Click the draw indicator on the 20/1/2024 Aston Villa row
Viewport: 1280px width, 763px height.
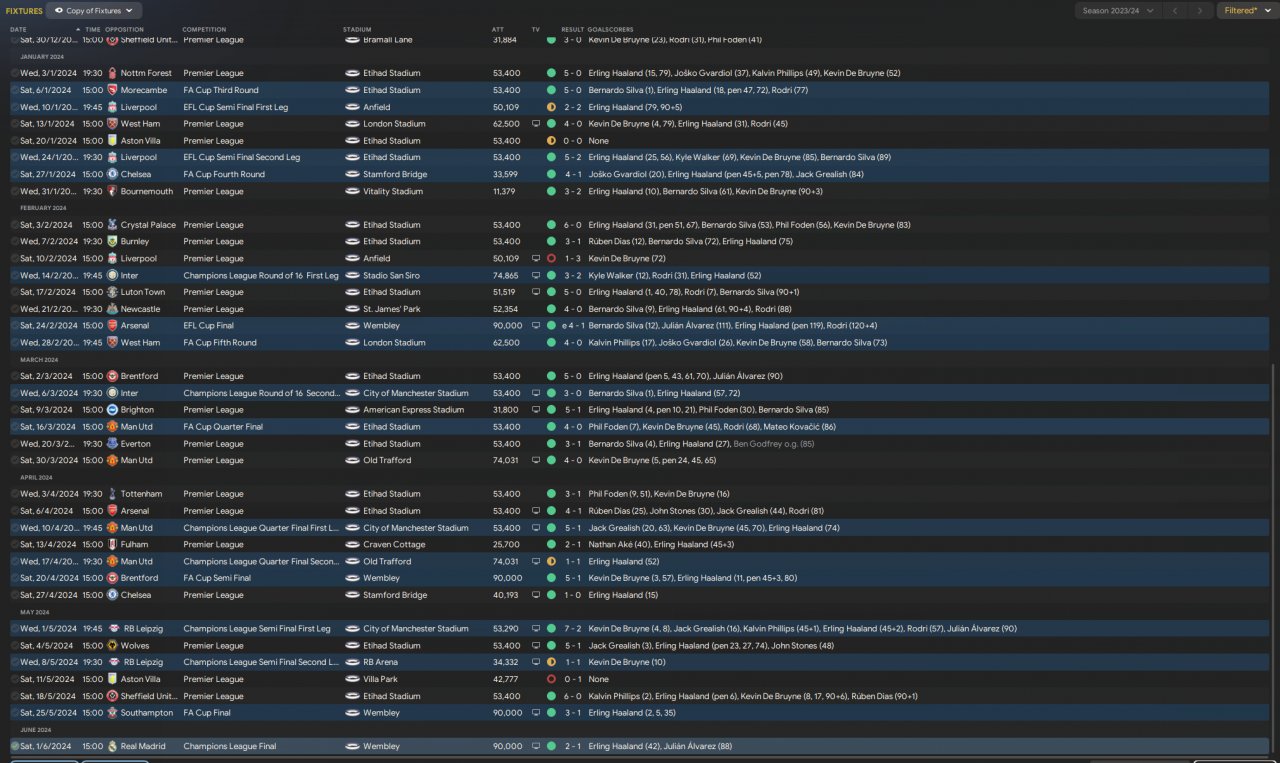coord(551,141)
